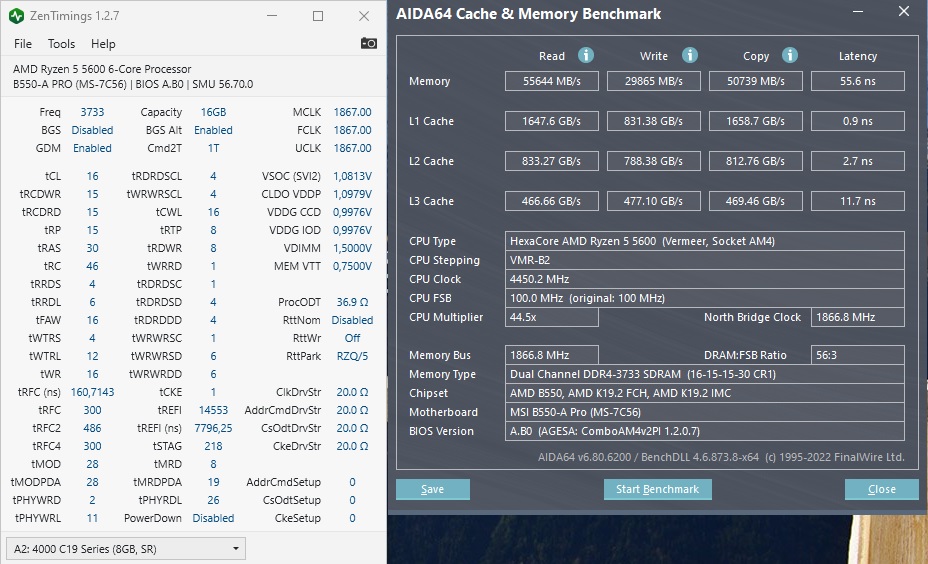Click the camera screenshot icon in ZenTimings

[x=369, y=43]
